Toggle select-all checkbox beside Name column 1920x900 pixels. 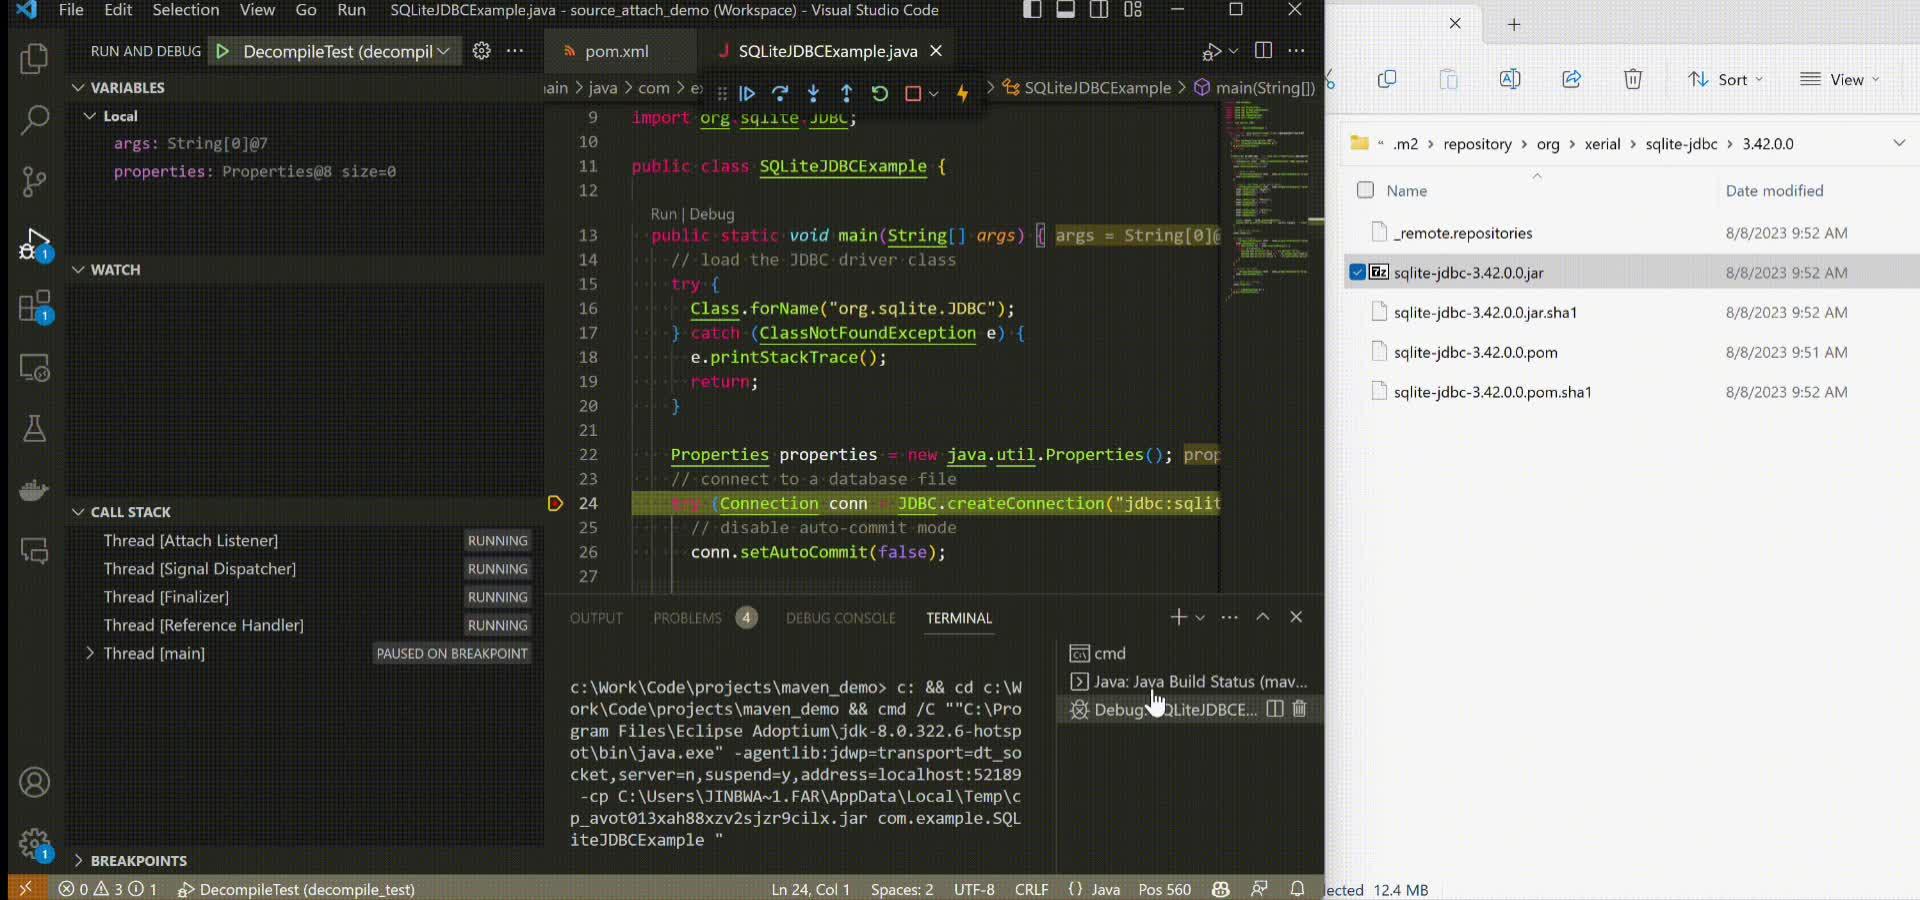click(x=1365, y=190)
